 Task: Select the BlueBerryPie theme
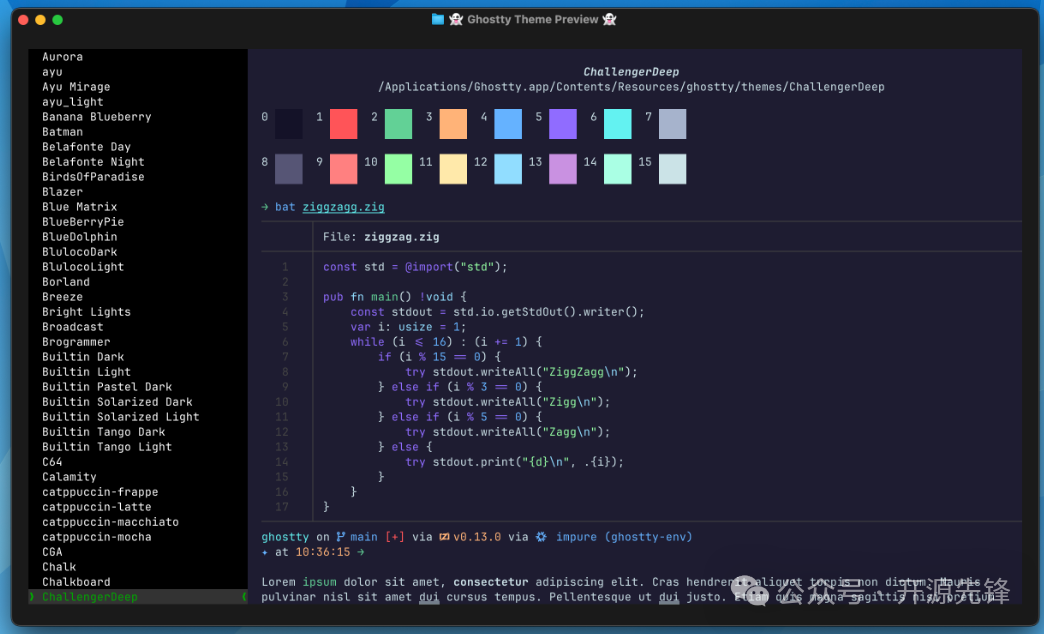click(83, 222)
